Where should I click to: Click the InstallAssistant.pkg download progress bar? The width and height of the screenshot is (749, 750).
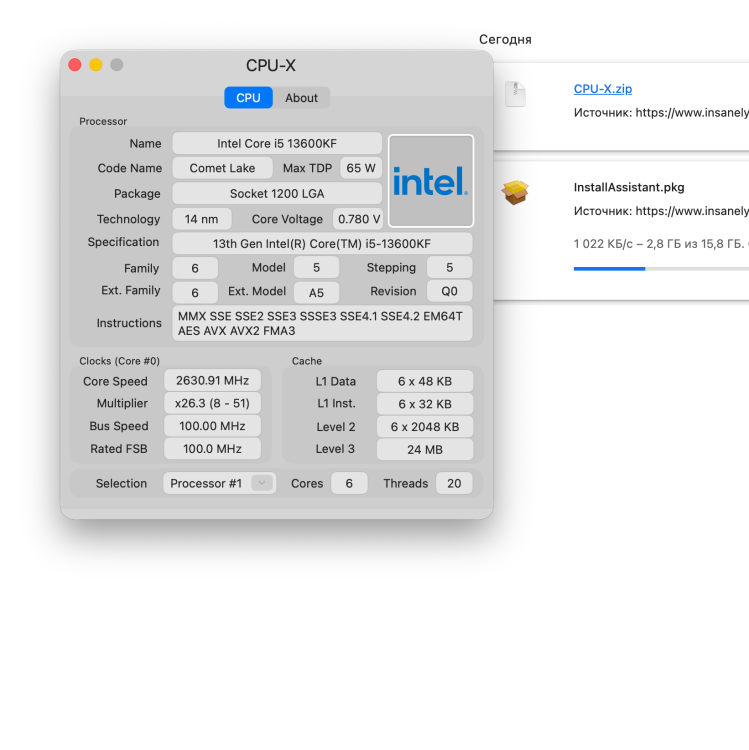661,269
